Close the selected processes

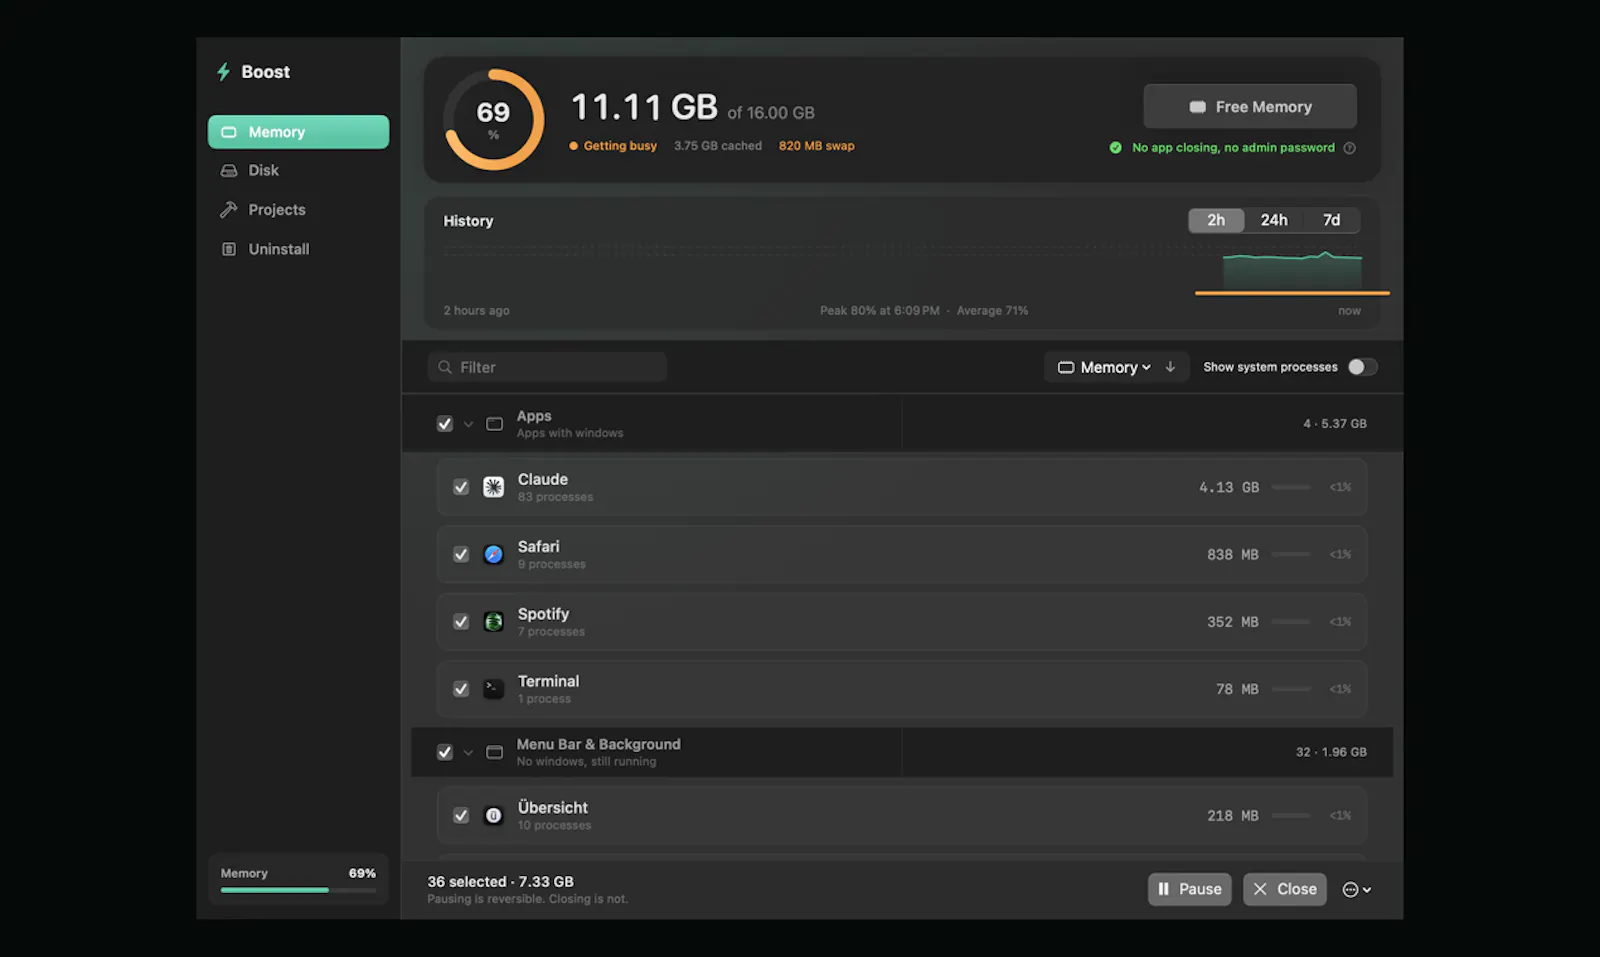click(x=1285, y=889)
